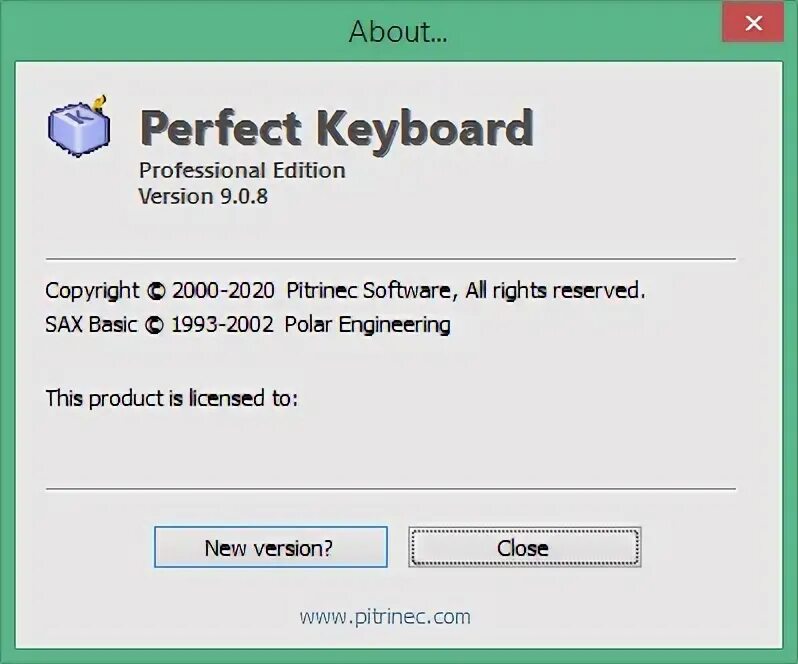
Task: Click the Version 9.0.8 text
Action: tap(203, 196)
